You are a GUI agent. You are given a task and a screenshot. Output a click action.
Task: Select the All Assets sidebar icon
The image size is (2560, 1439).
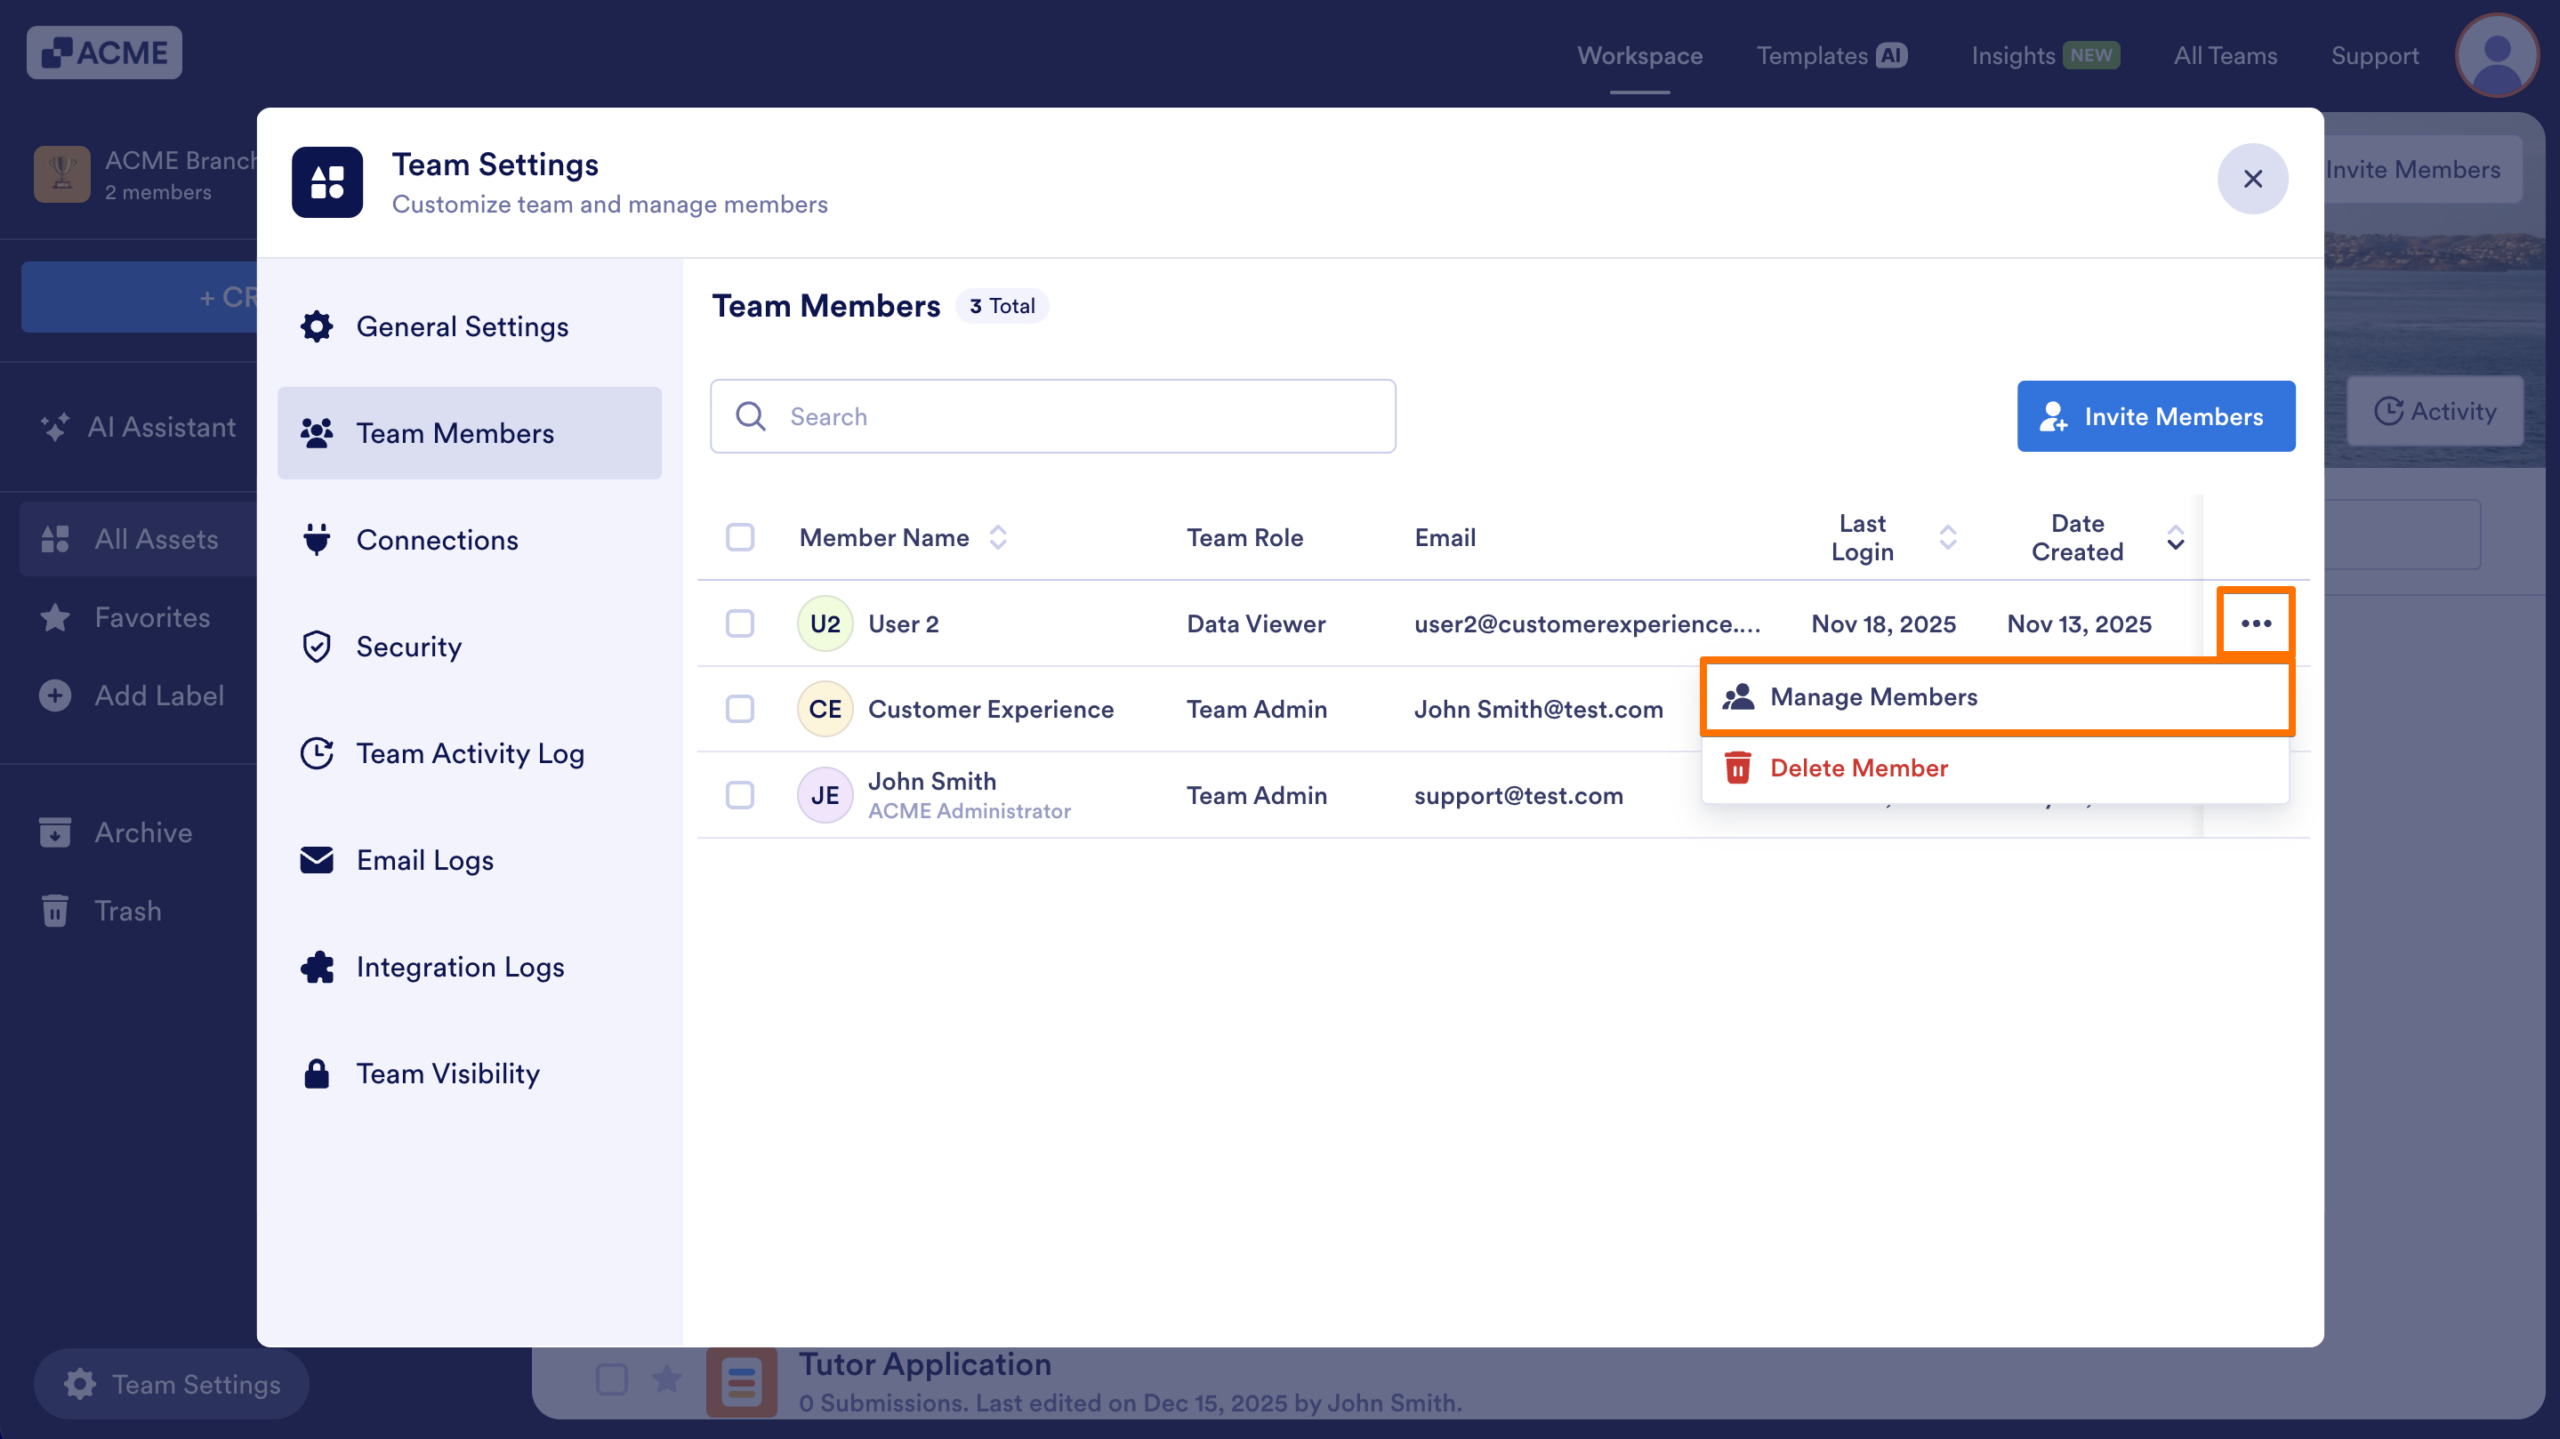coord(56,538)
